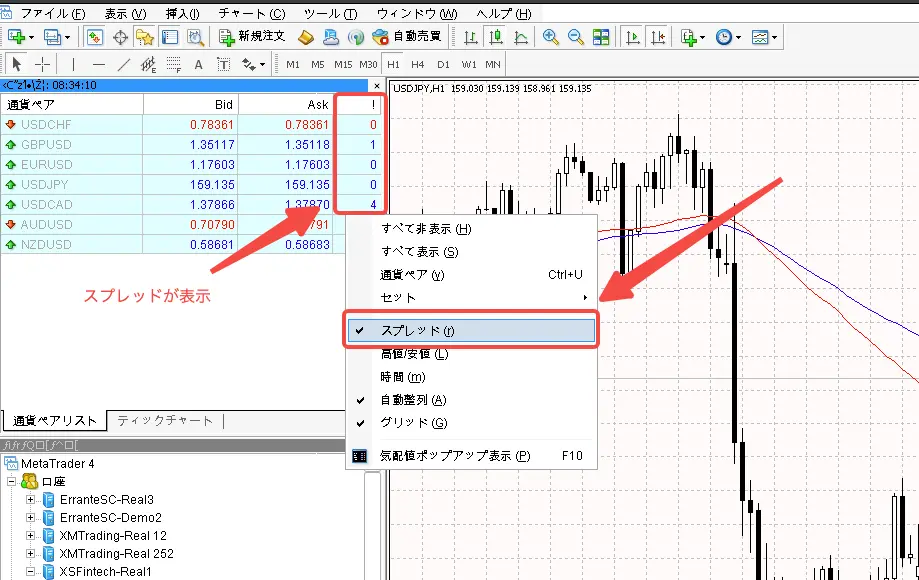This screenshot has width=919, height=580.
Task: Expand the ErranteSC-Real3 account node
Action: (x=31, y=500)
